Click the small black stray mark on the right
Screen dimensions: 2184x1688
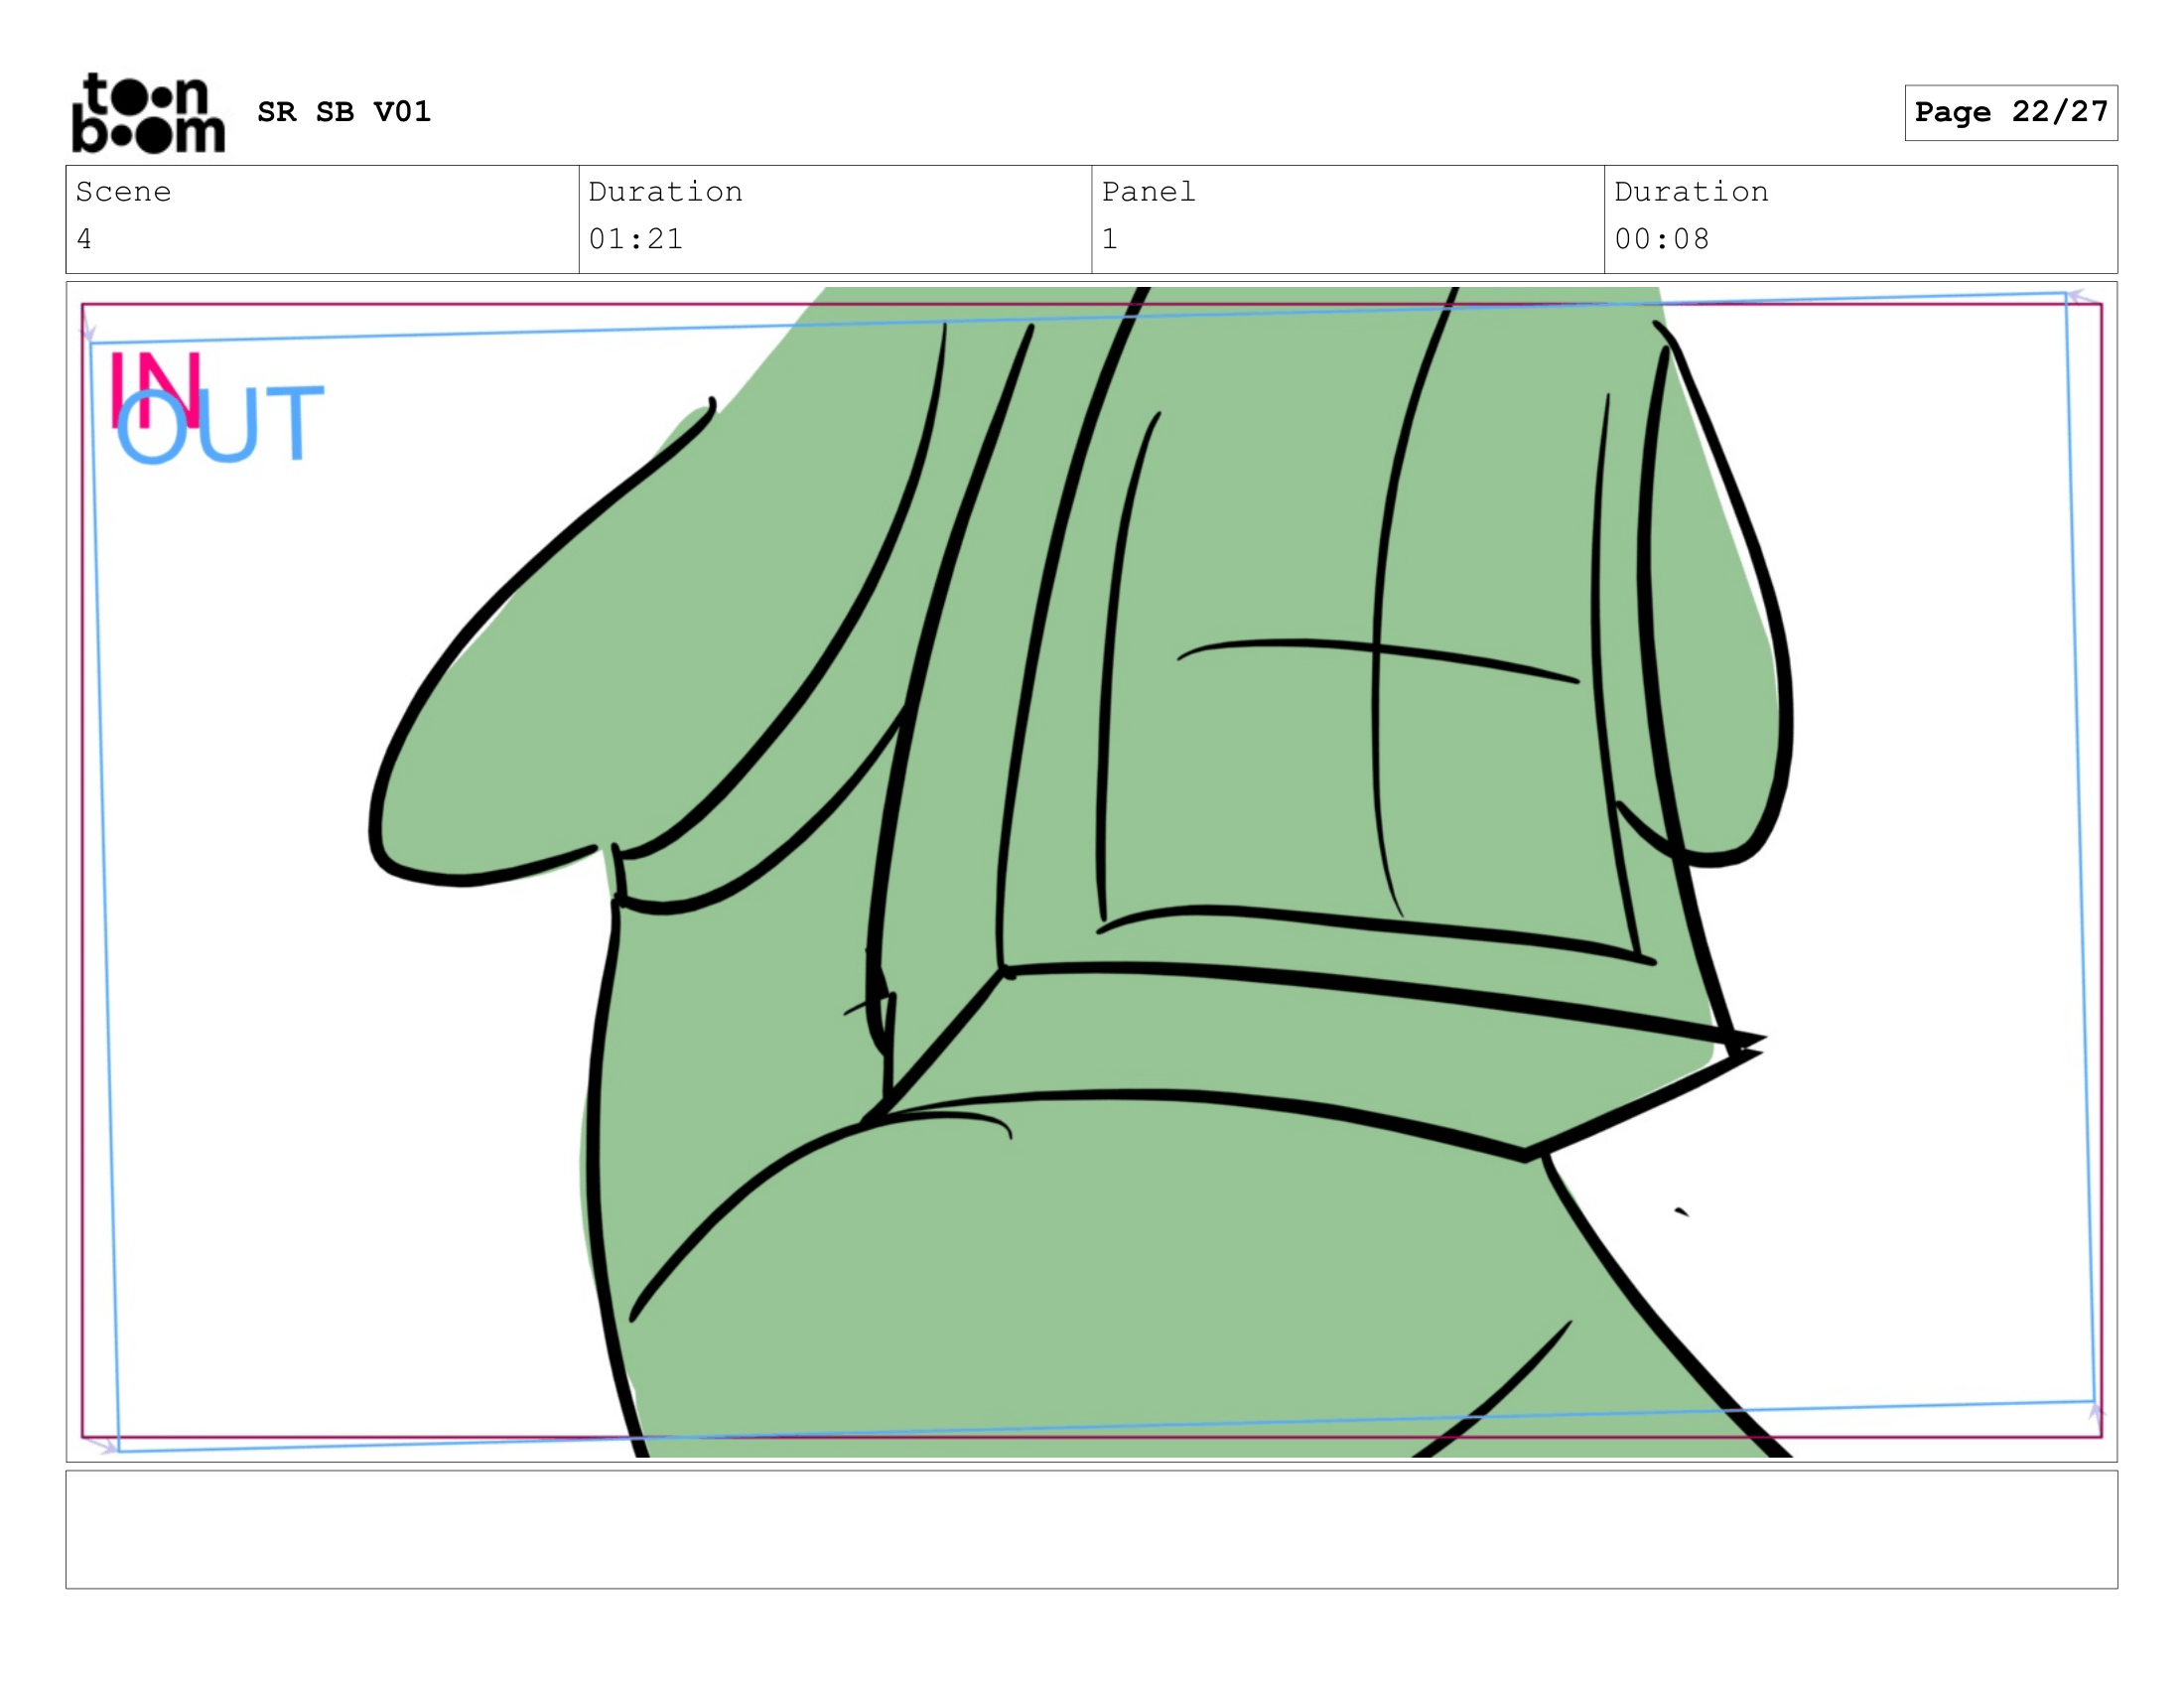click(x=1681, y=1212)
